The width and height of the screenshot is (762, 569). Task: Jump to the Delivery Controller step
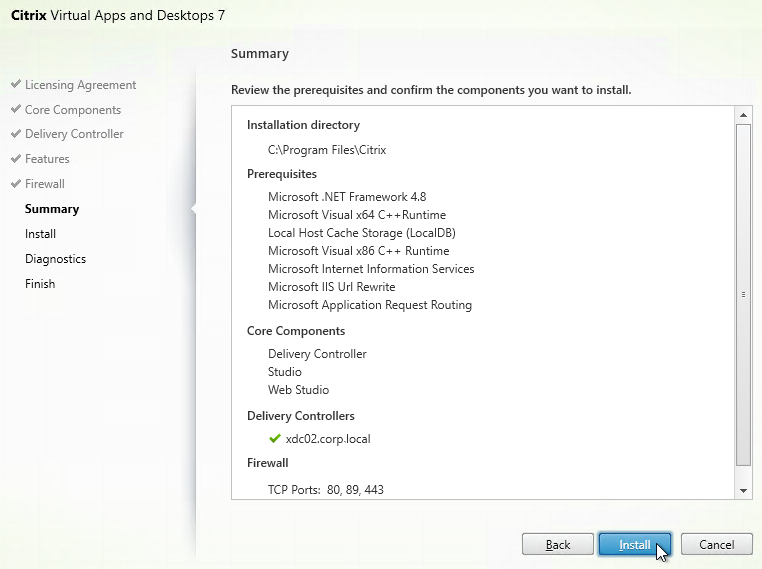click(74, 134)
